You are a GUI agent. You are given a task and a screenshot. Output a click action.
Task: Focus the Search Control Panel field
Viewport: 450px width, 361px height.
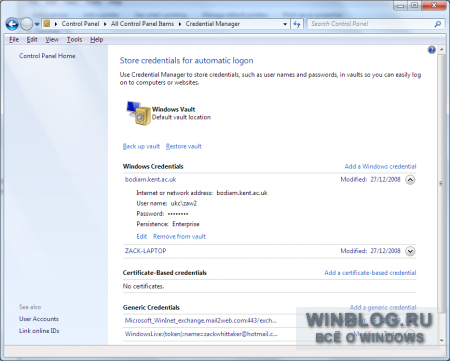click(x=370, y=24)
